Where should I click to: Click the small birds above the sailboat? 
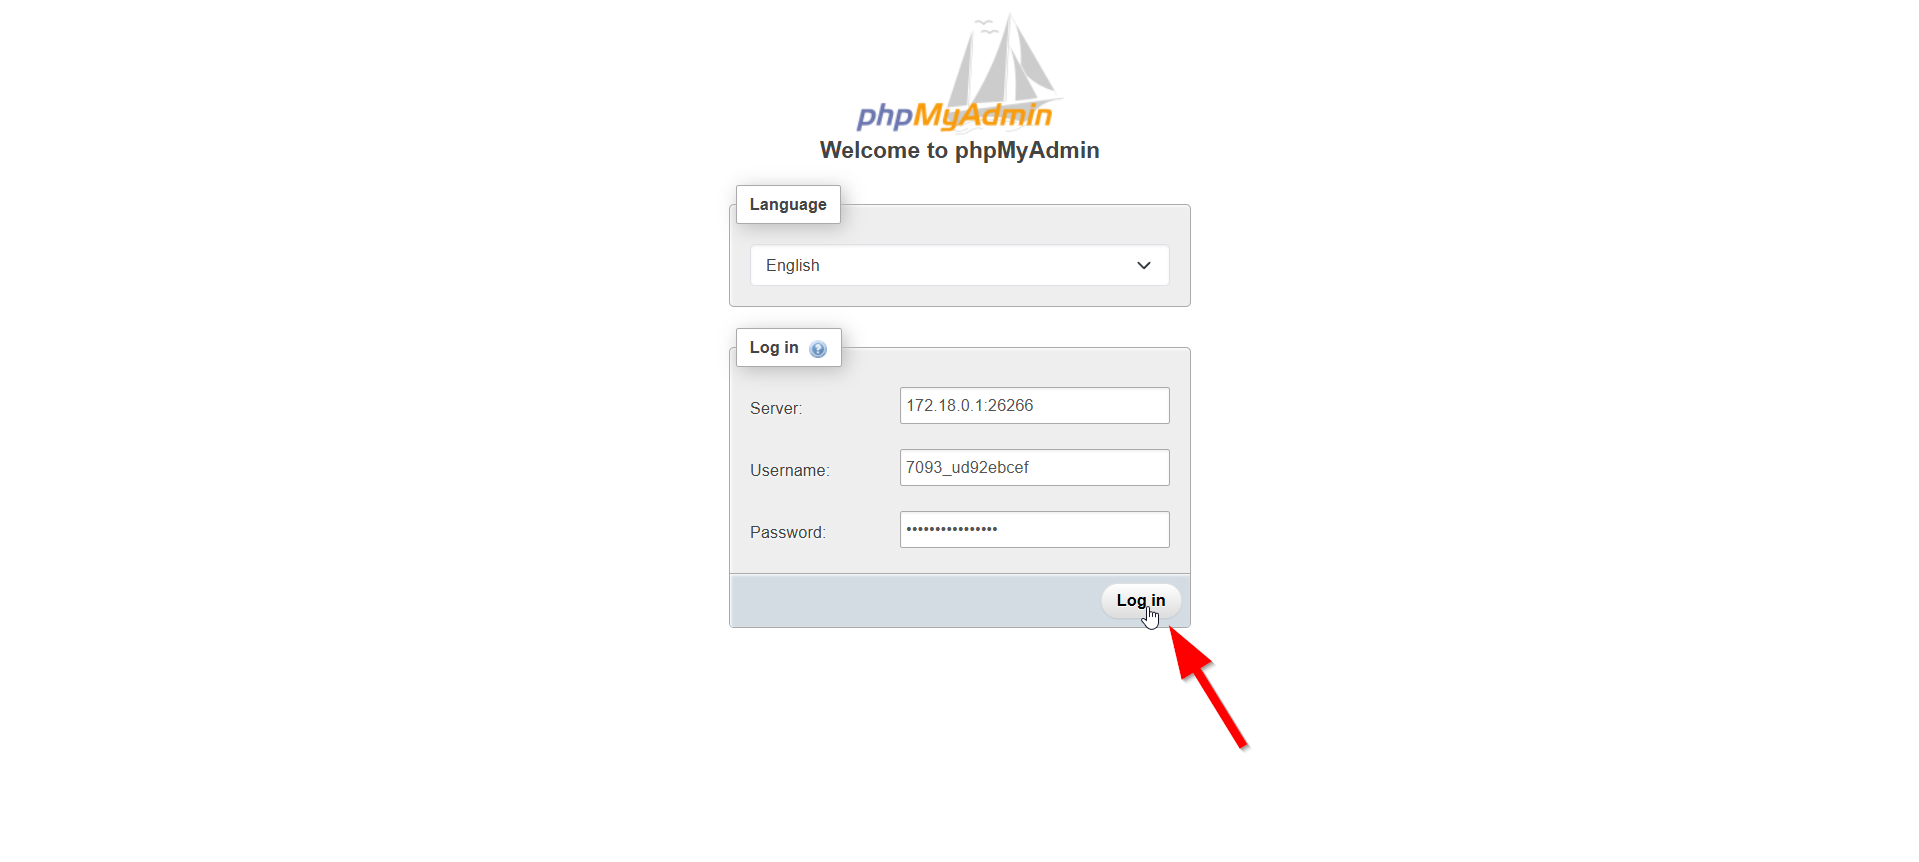pos(986,27)
